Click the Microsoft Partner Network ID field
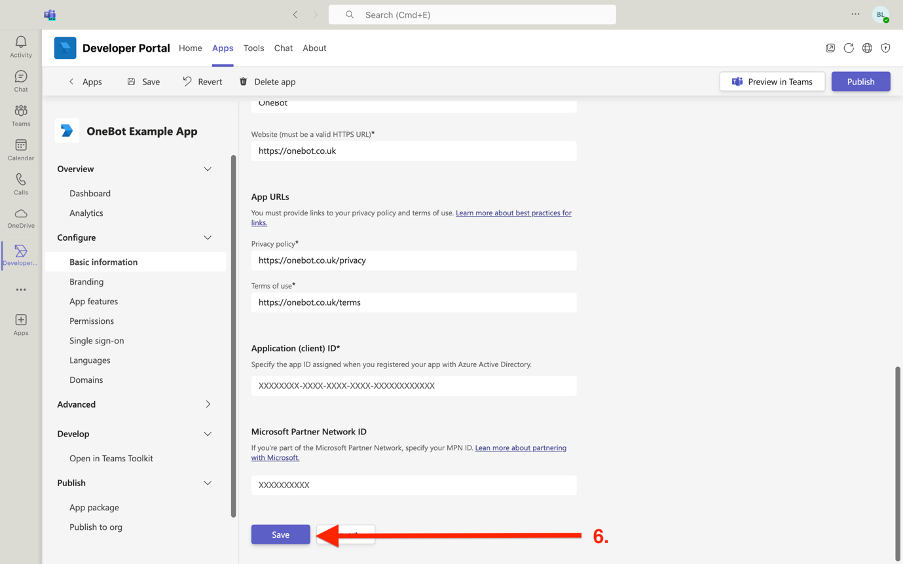The width and height of the screenshot is (904, 564). point(414,485)
